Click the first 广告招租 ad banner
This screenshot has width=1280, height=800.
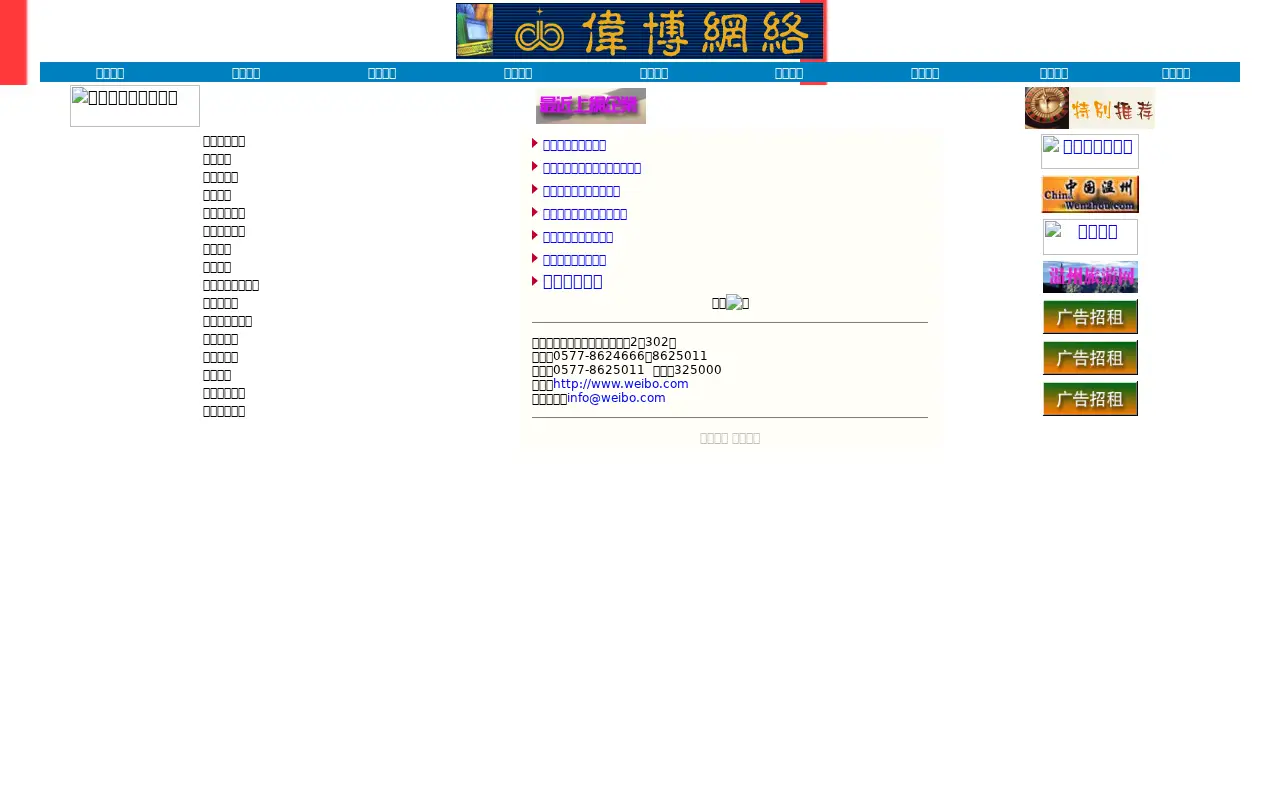click(1090, 317)
